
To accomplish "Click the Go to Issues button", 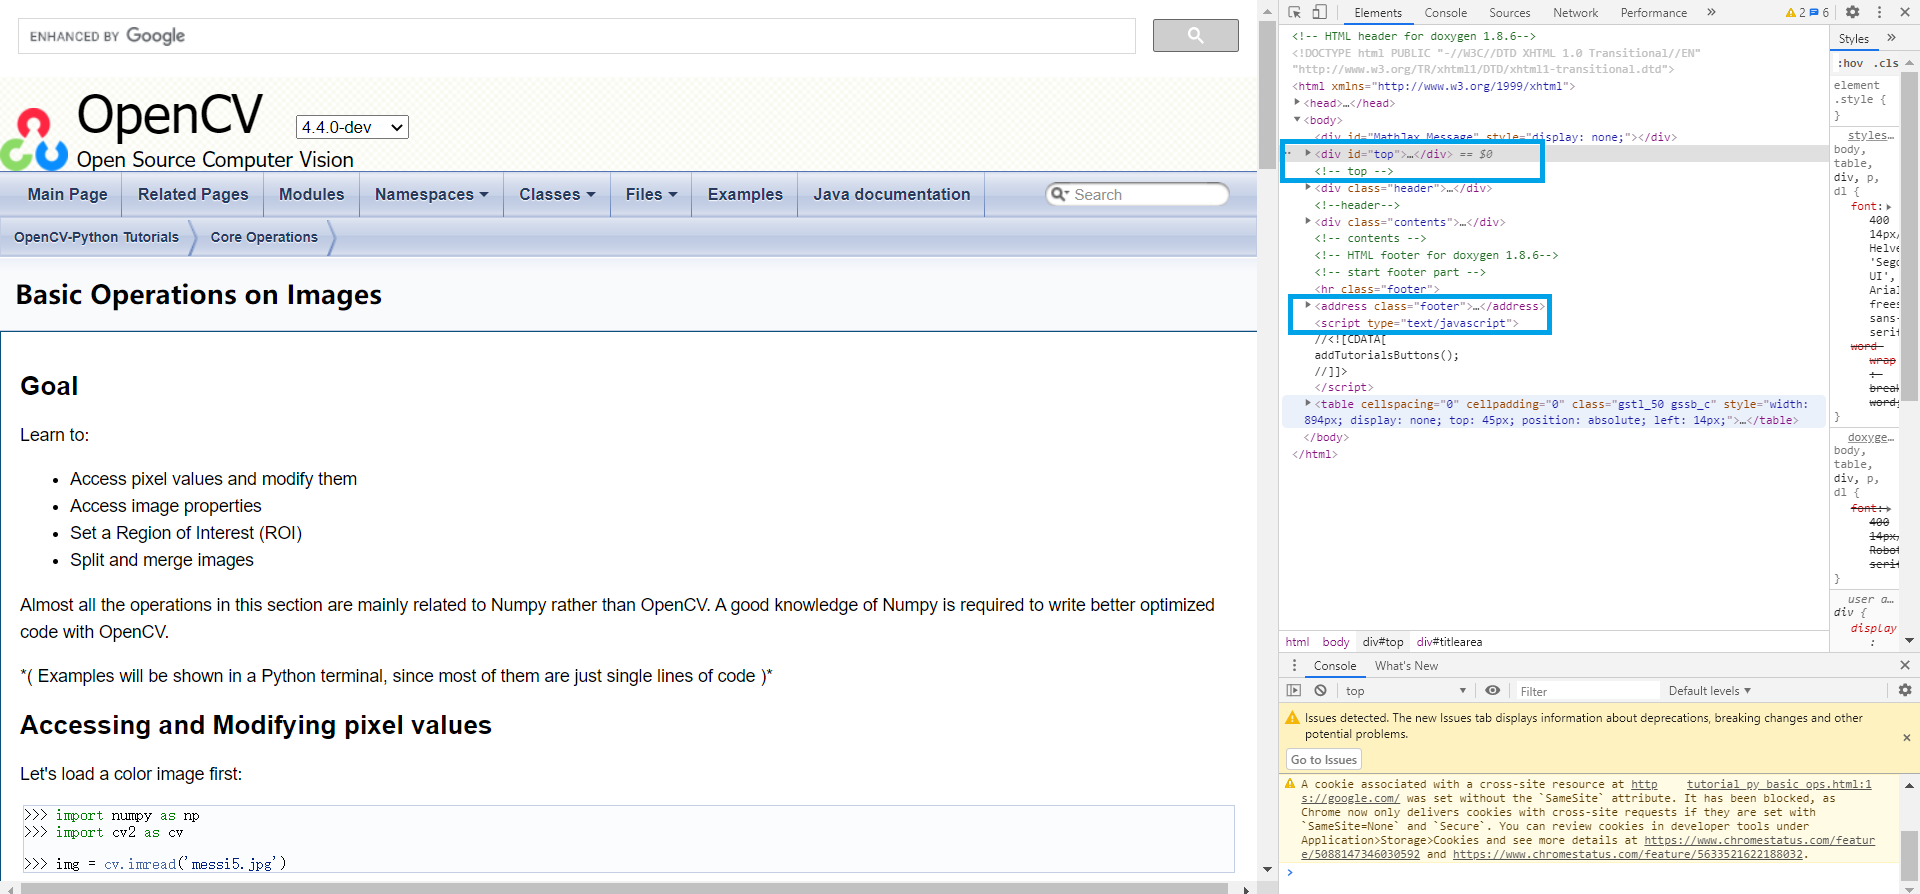I will tap(1323, 760).
